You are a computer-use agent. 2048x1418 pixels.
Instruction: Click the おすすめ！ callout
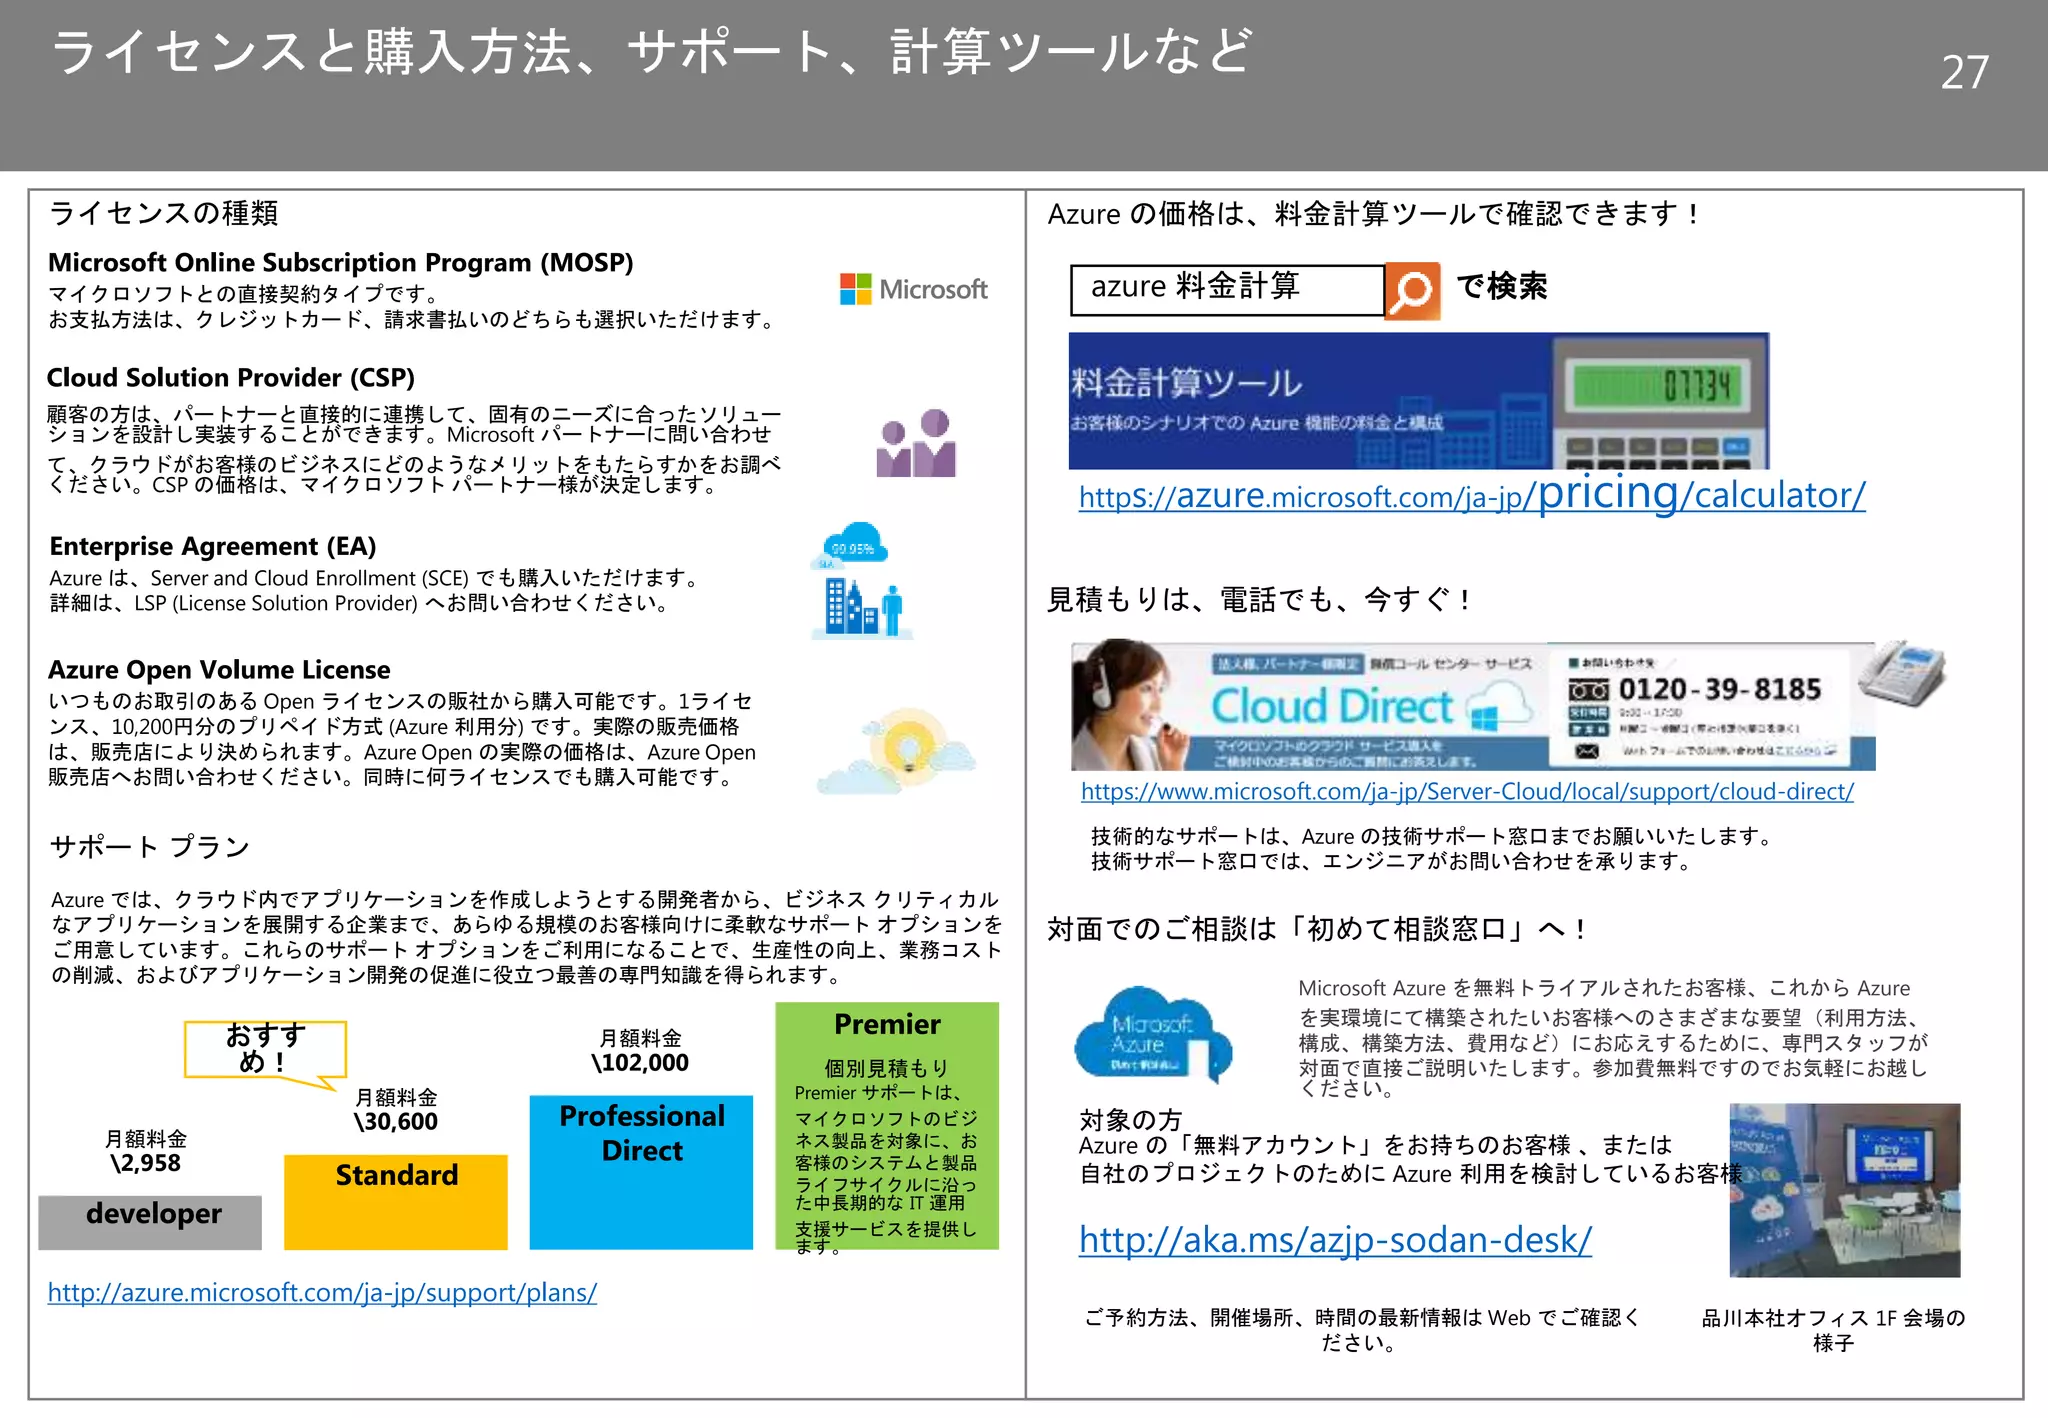(265, 1049)
